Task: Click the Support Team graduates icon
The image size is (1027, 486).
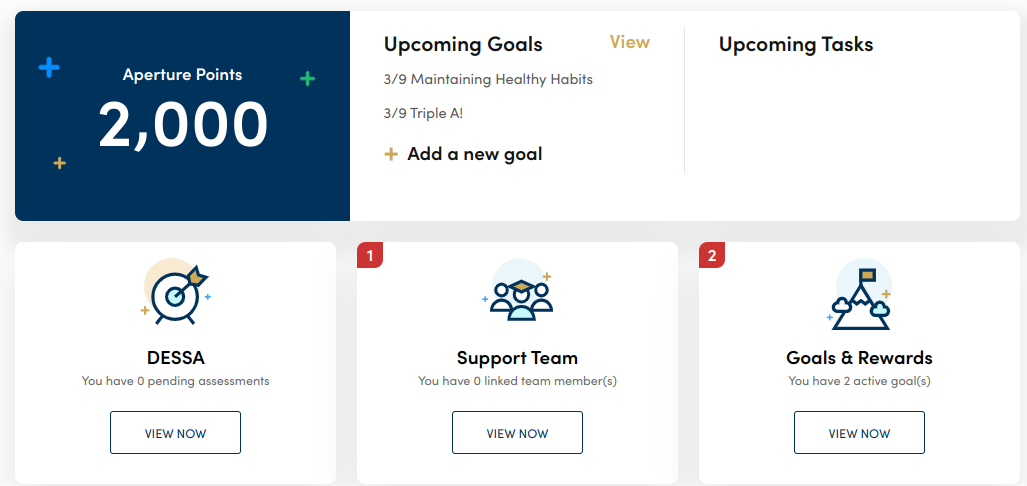Action: tap(519, 293)
